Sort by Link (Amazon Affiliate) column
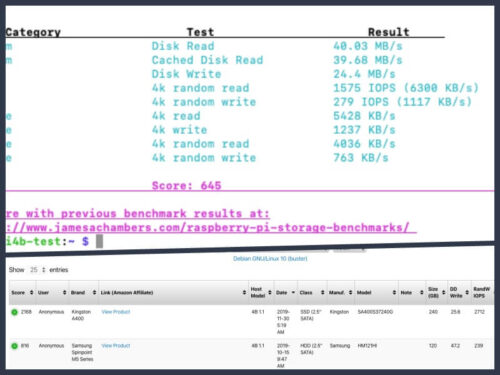500x375 pixels. [173, 293]
